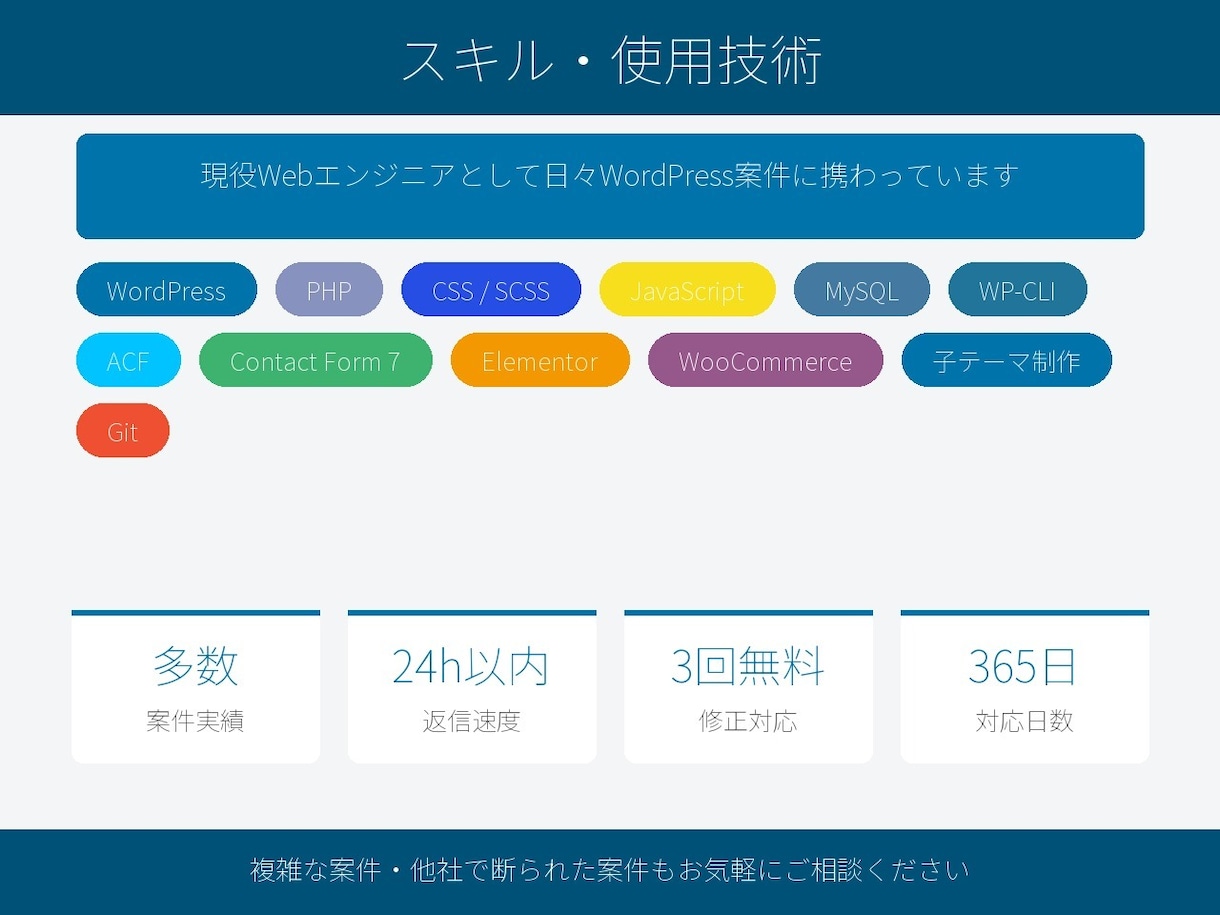Select the 3回無料 修正対応 card

click(748, 687)
